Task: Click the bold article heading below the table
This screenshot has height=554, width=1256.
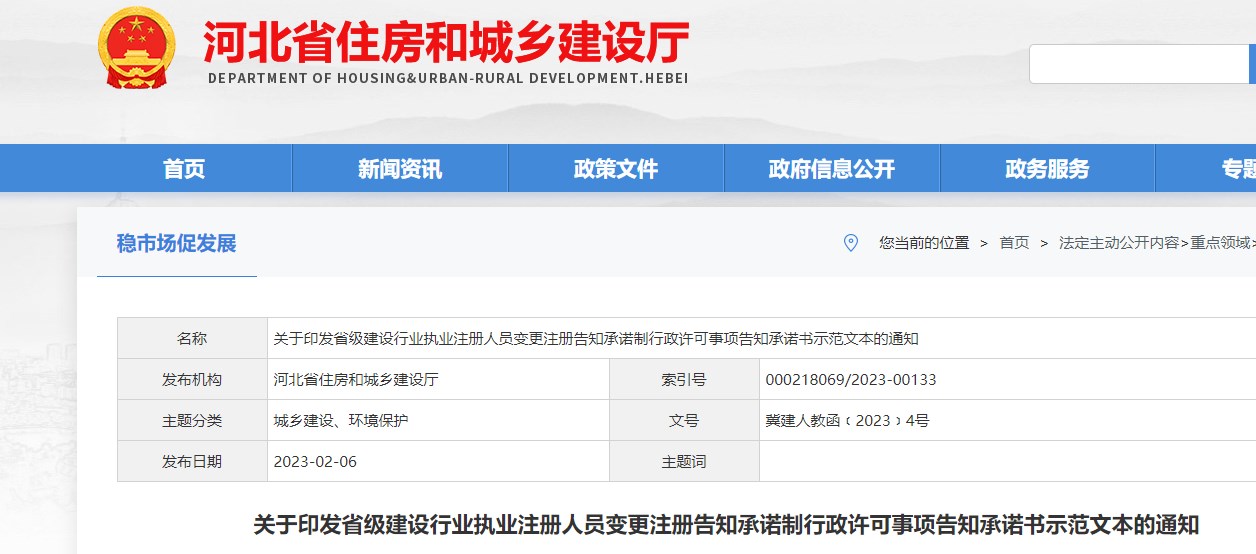Action: pyautogui.click(x=725, y=525)
